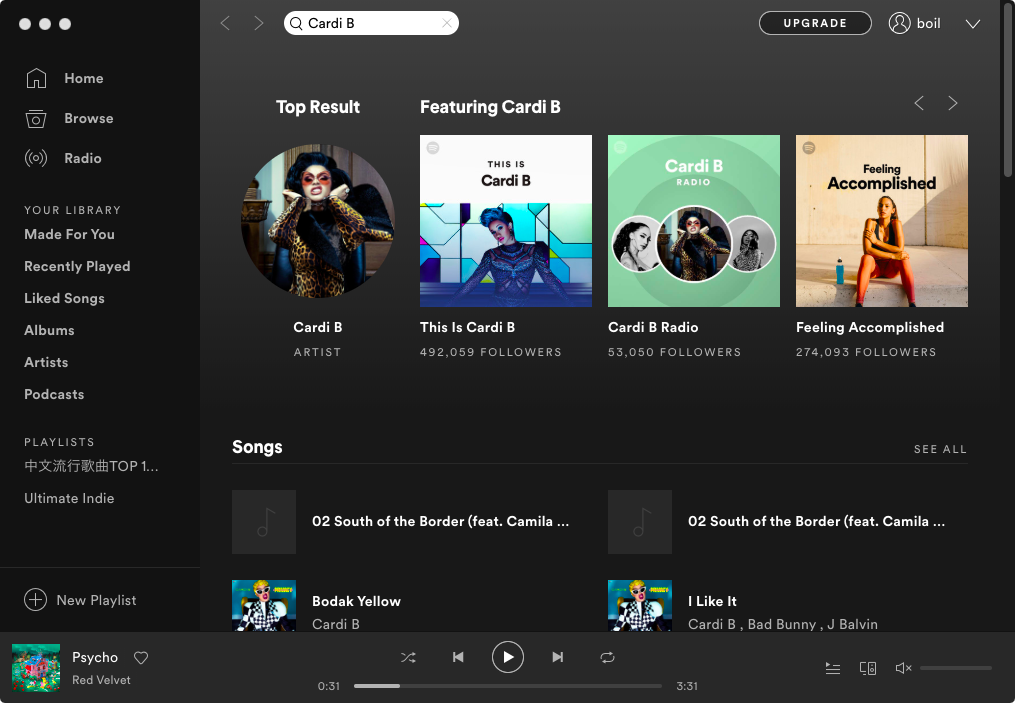Open This Is Cardi B playlist cover

click(506, 221)
